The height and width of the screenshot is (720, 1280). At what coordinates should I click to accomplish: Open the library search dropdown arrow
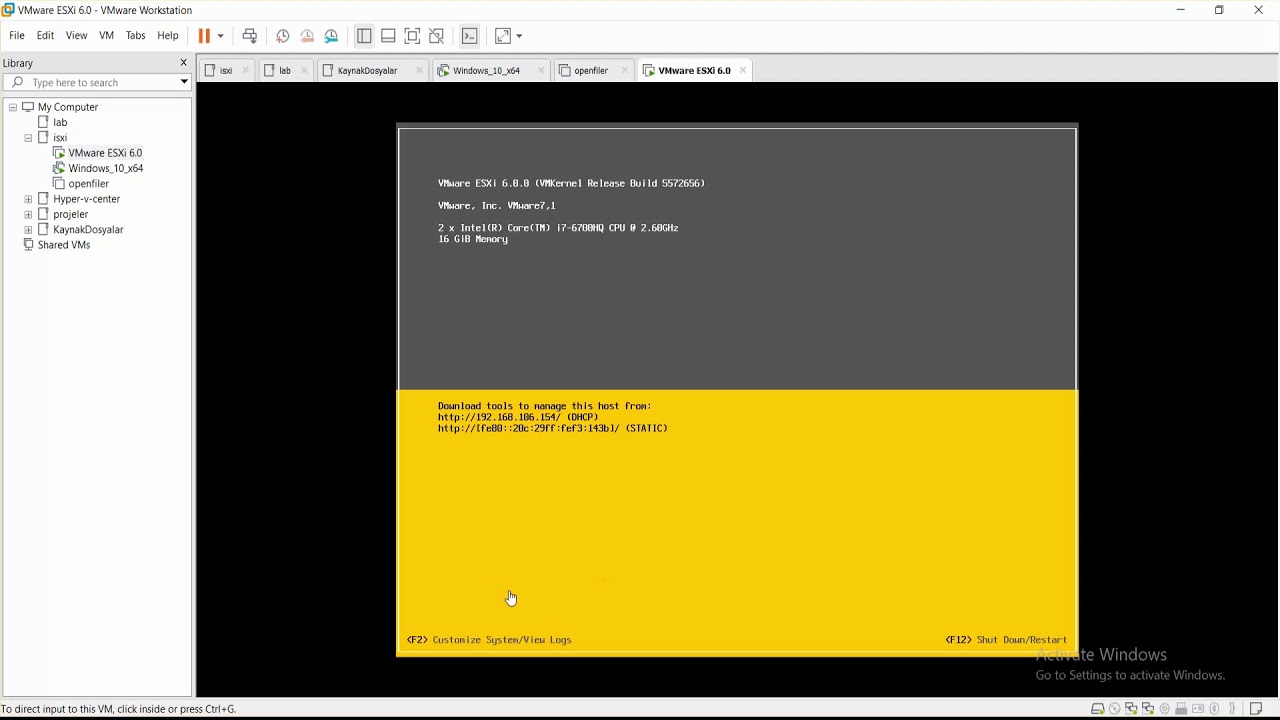tap(185, 83)
